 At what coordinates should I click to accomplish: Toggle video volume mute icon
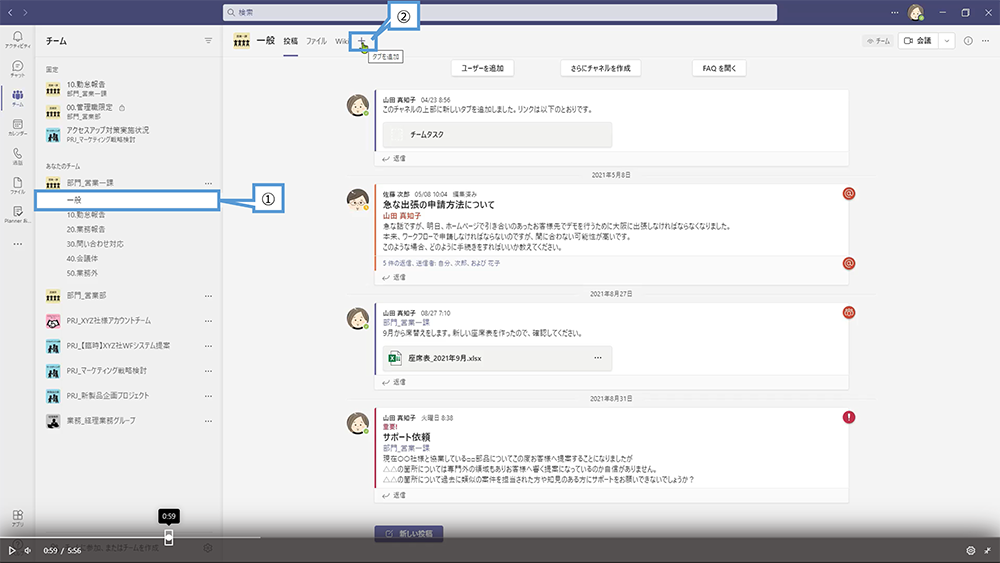click(x=27, y=550)
